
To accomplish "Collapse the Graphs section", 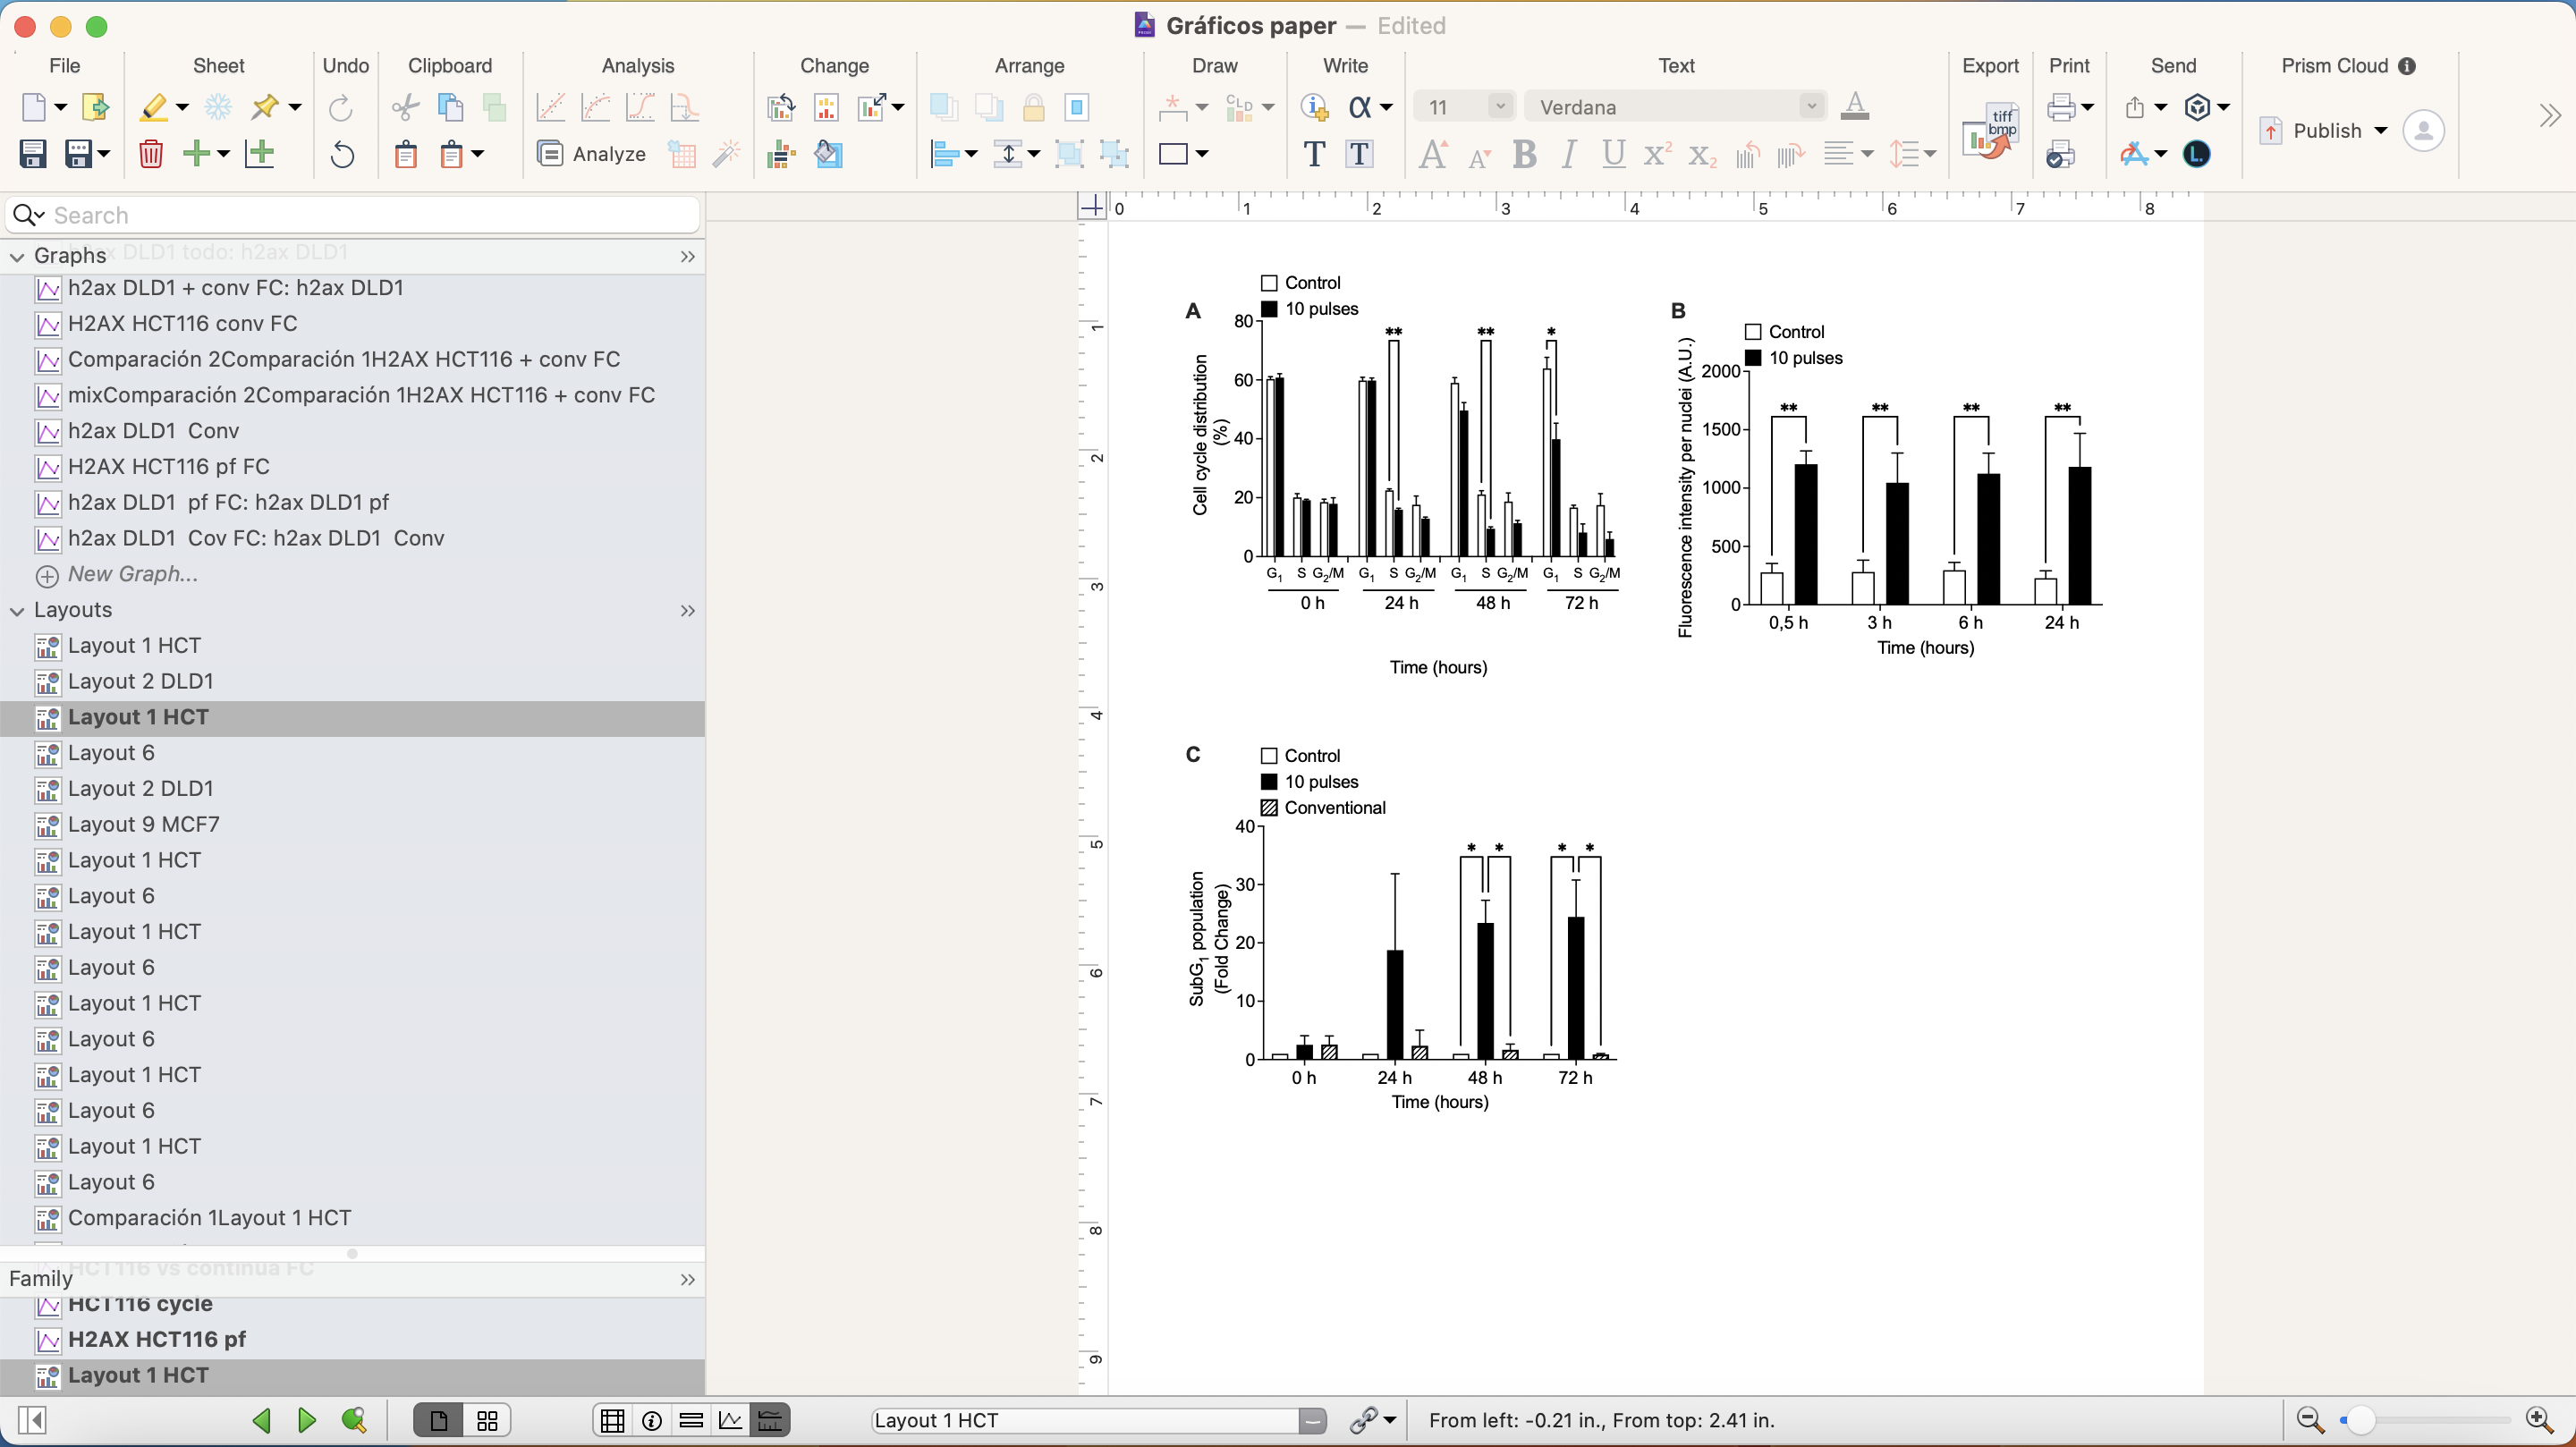I will coord(17,256).
